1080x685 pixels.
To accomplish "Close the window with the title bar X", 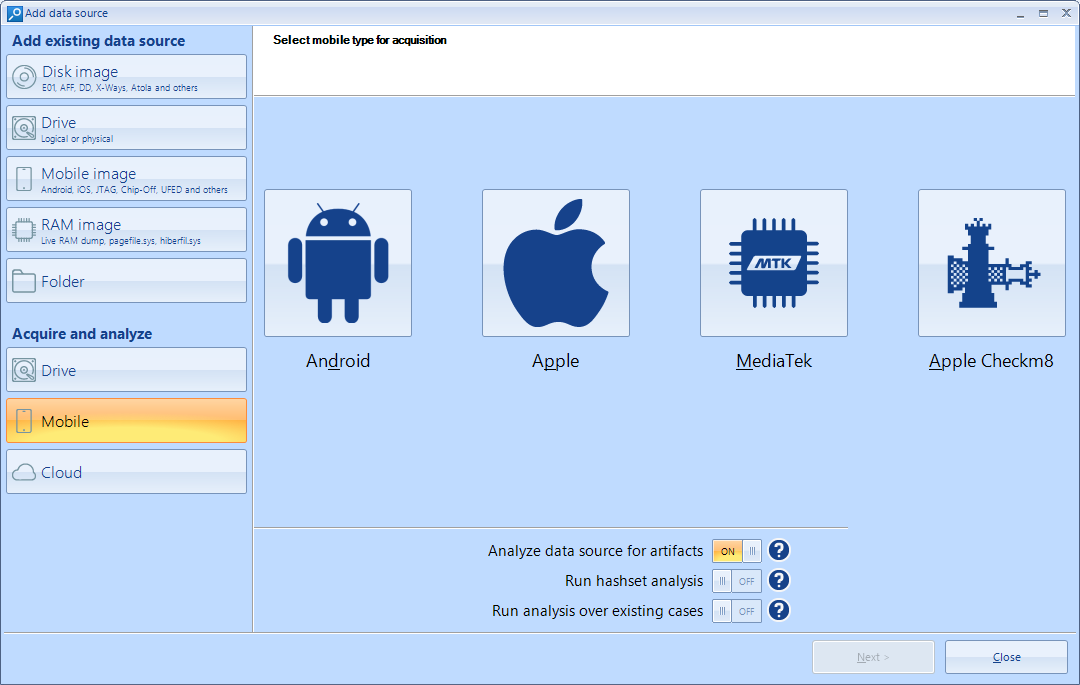I will 1066,13.
